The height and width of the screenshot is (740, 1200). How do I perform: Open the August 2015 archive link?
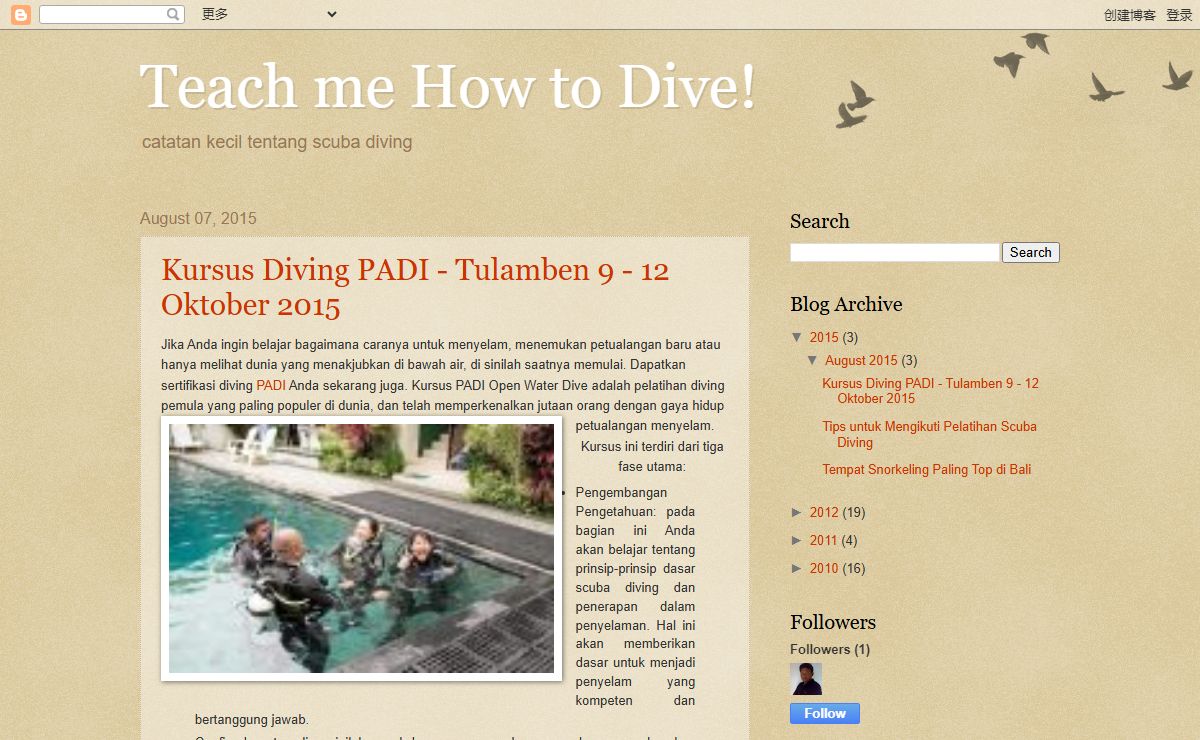[861, 360]
